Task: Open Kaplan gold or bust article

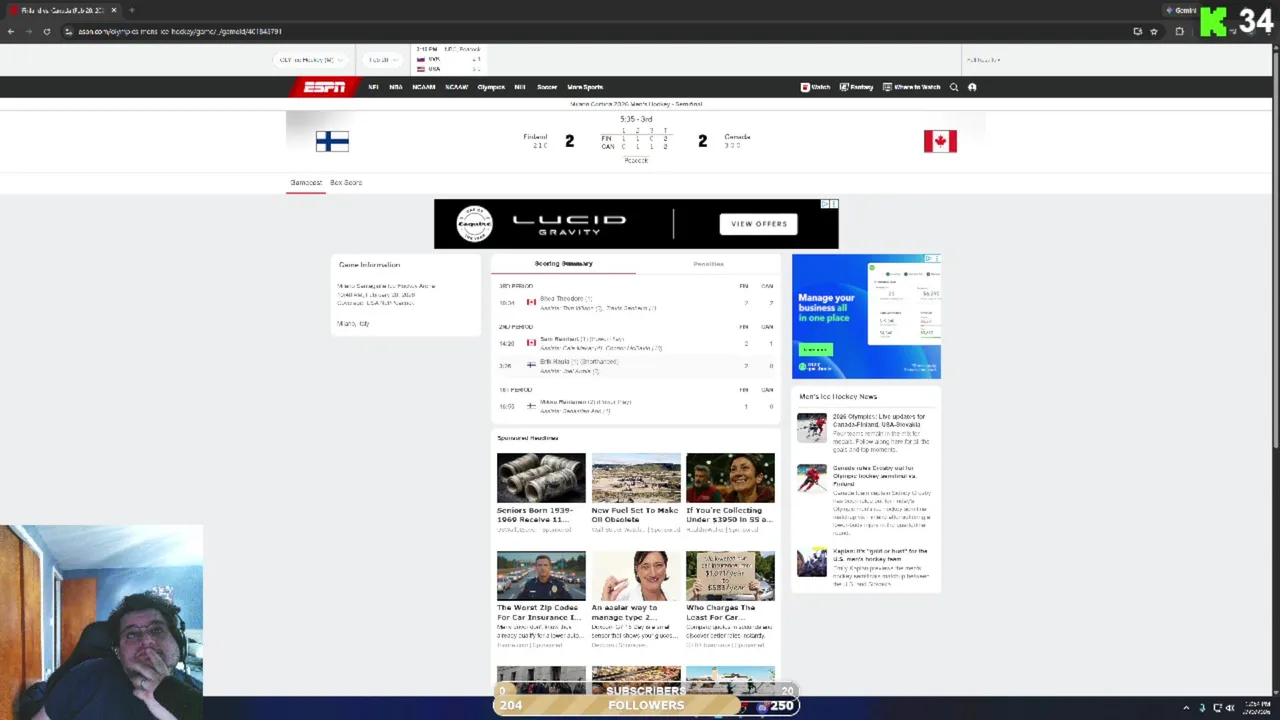Action: tap(881, 555)
